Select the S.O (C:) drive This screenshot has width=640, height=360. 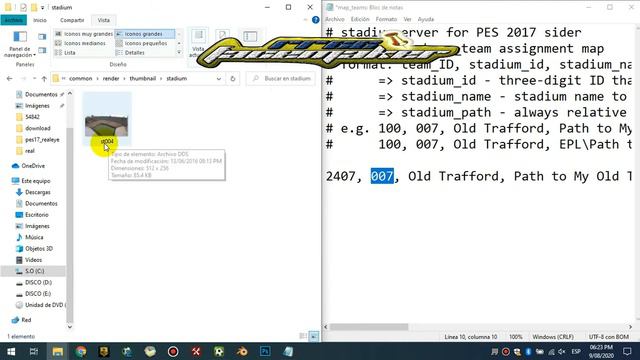tap(34, 271)
